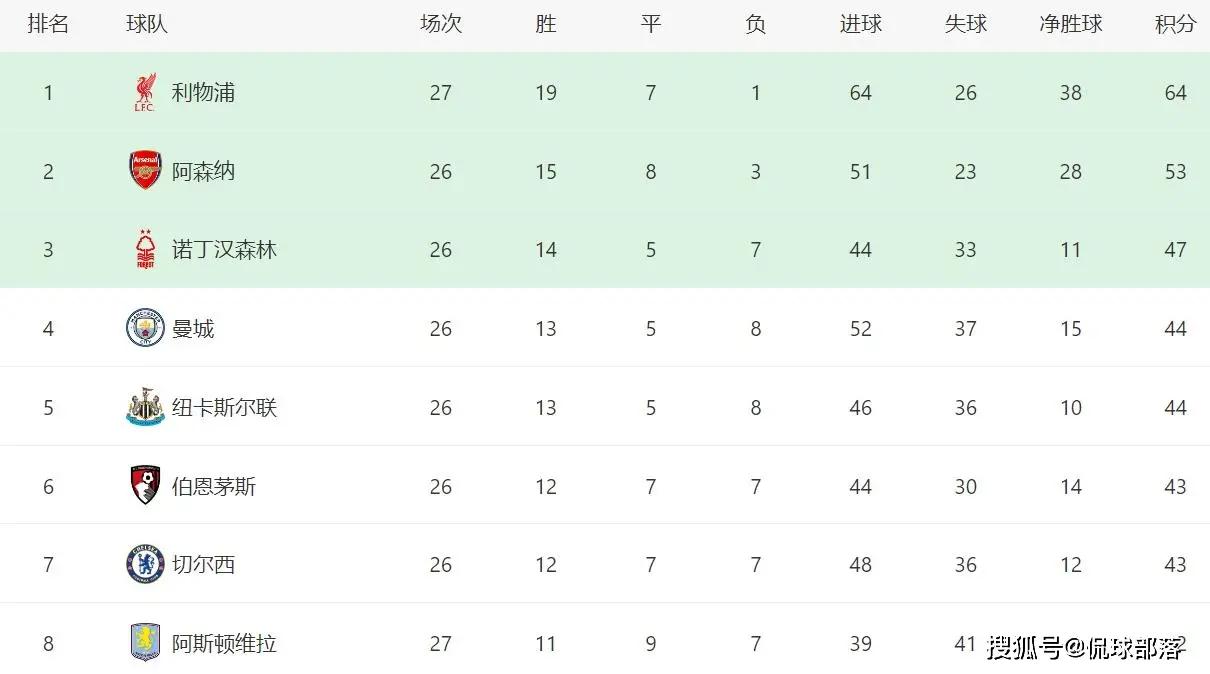Select the 纽卡斯尔联 team name
The image size is (1210, 674).
pos(224,407)
